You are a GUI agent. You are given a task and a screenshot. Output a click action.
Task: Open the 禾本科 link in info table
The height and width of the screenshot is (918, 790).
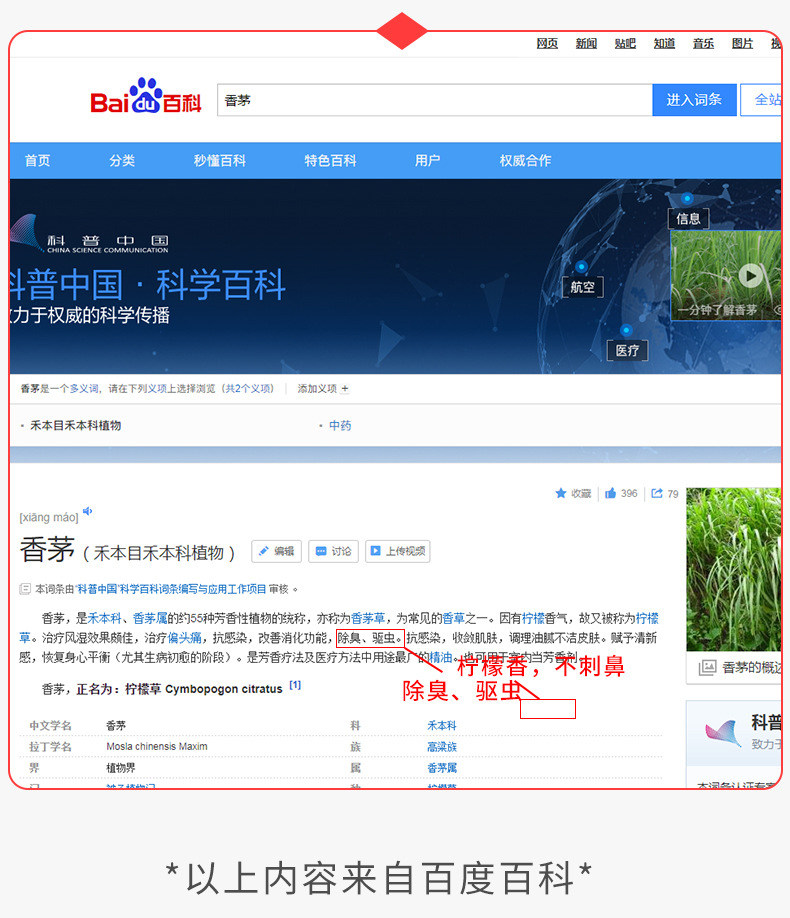coord(442,725)
